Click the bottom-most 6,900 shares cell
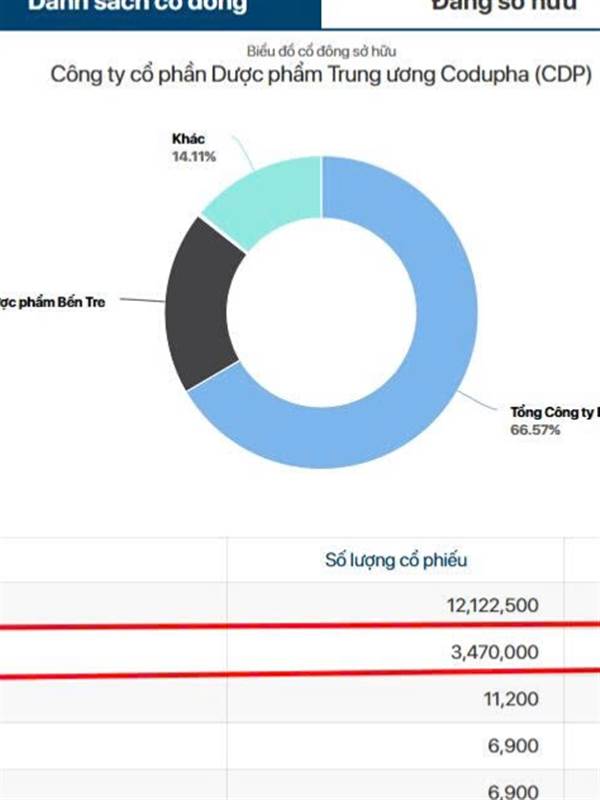 click(x=515, y=790)
